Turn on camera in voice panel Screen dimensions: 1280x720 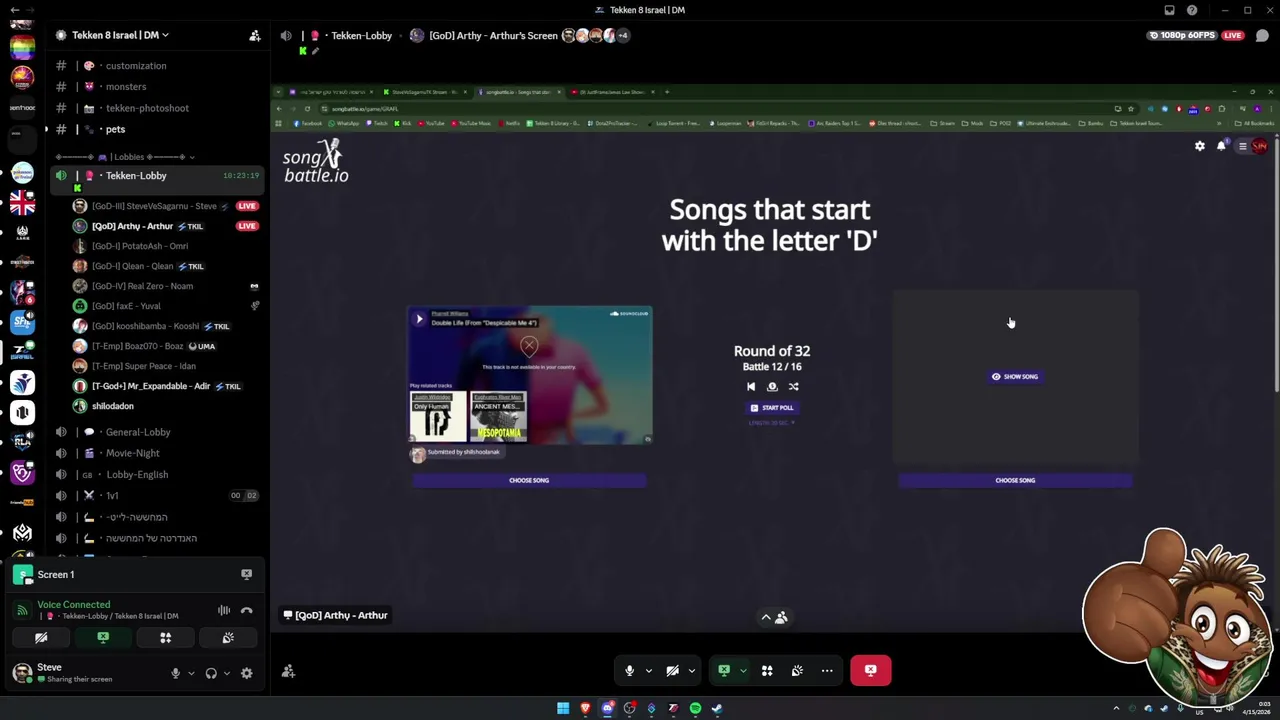[x=41, y=638]
